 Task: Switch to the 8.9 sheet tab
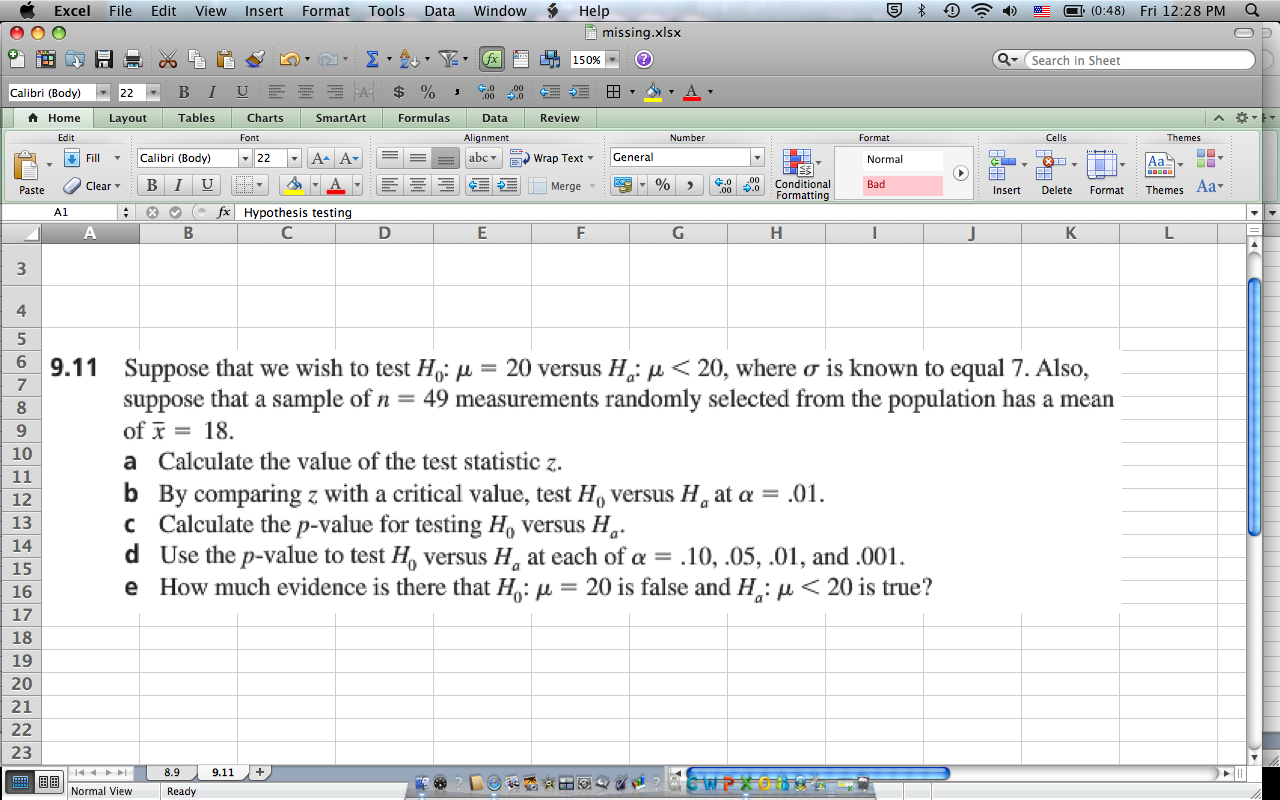pos(171,772)
